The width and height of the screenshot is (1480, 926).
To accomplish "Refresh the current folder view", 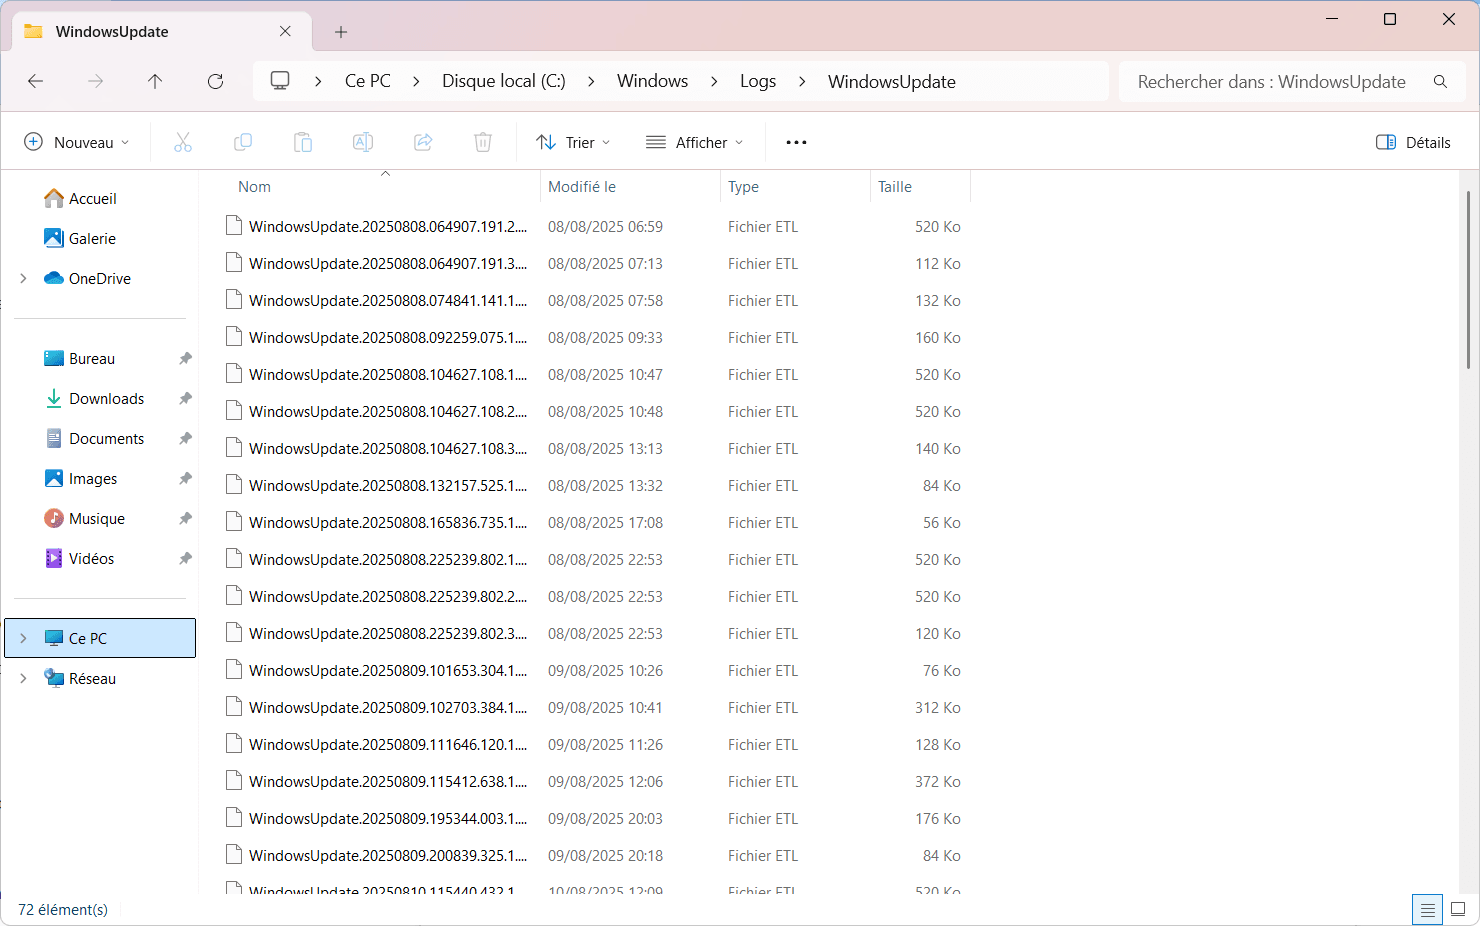I will click(x=215, y=81).
